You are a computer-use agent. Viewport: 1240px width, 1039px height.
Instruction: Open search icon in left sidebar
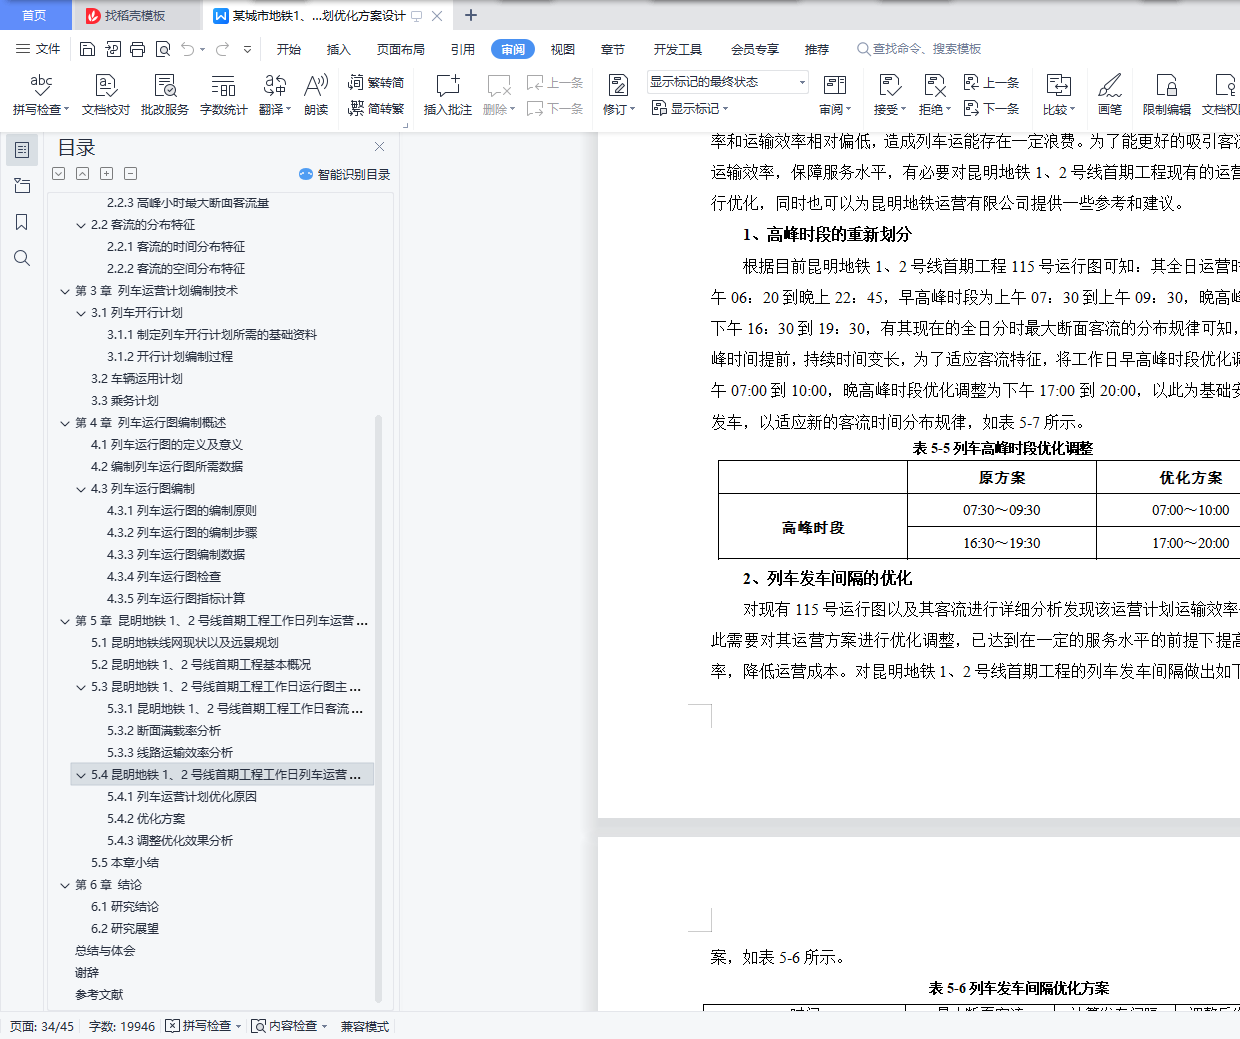[x=22, y=258]
